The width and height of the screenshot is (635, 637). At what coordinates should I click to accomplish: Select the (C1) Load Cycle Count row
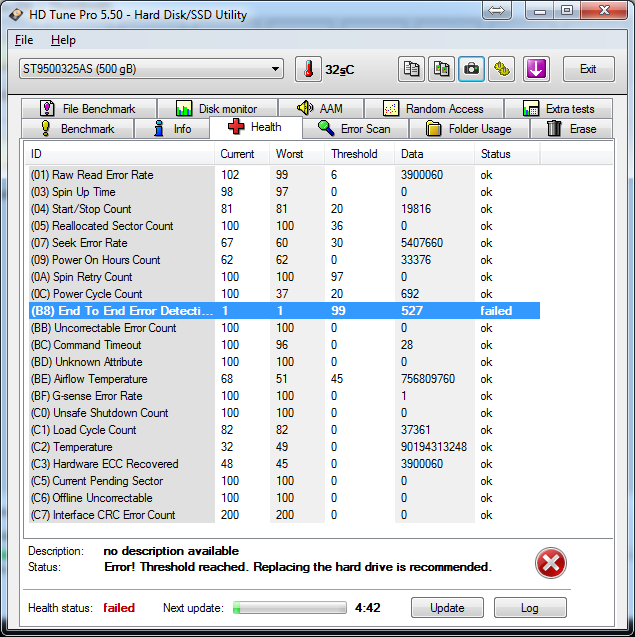284,430
